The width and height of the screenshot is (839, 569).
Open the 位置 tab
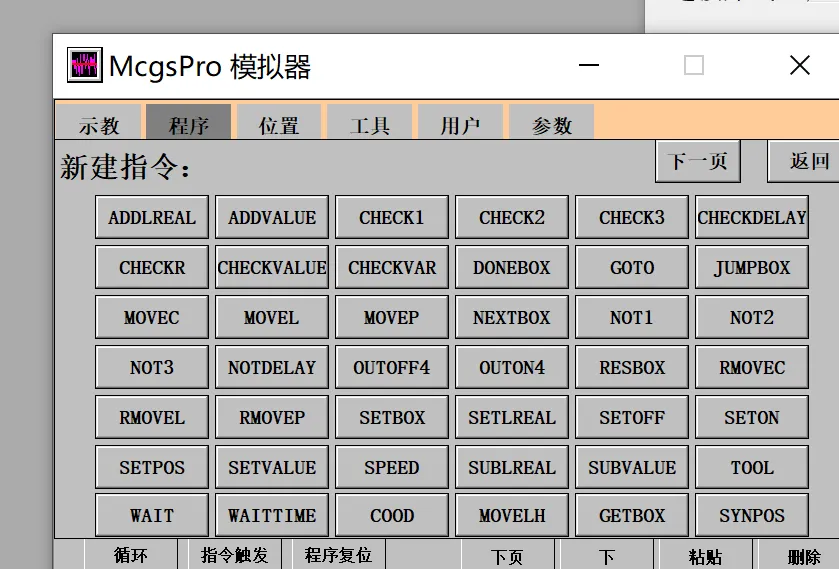(279, 123)
